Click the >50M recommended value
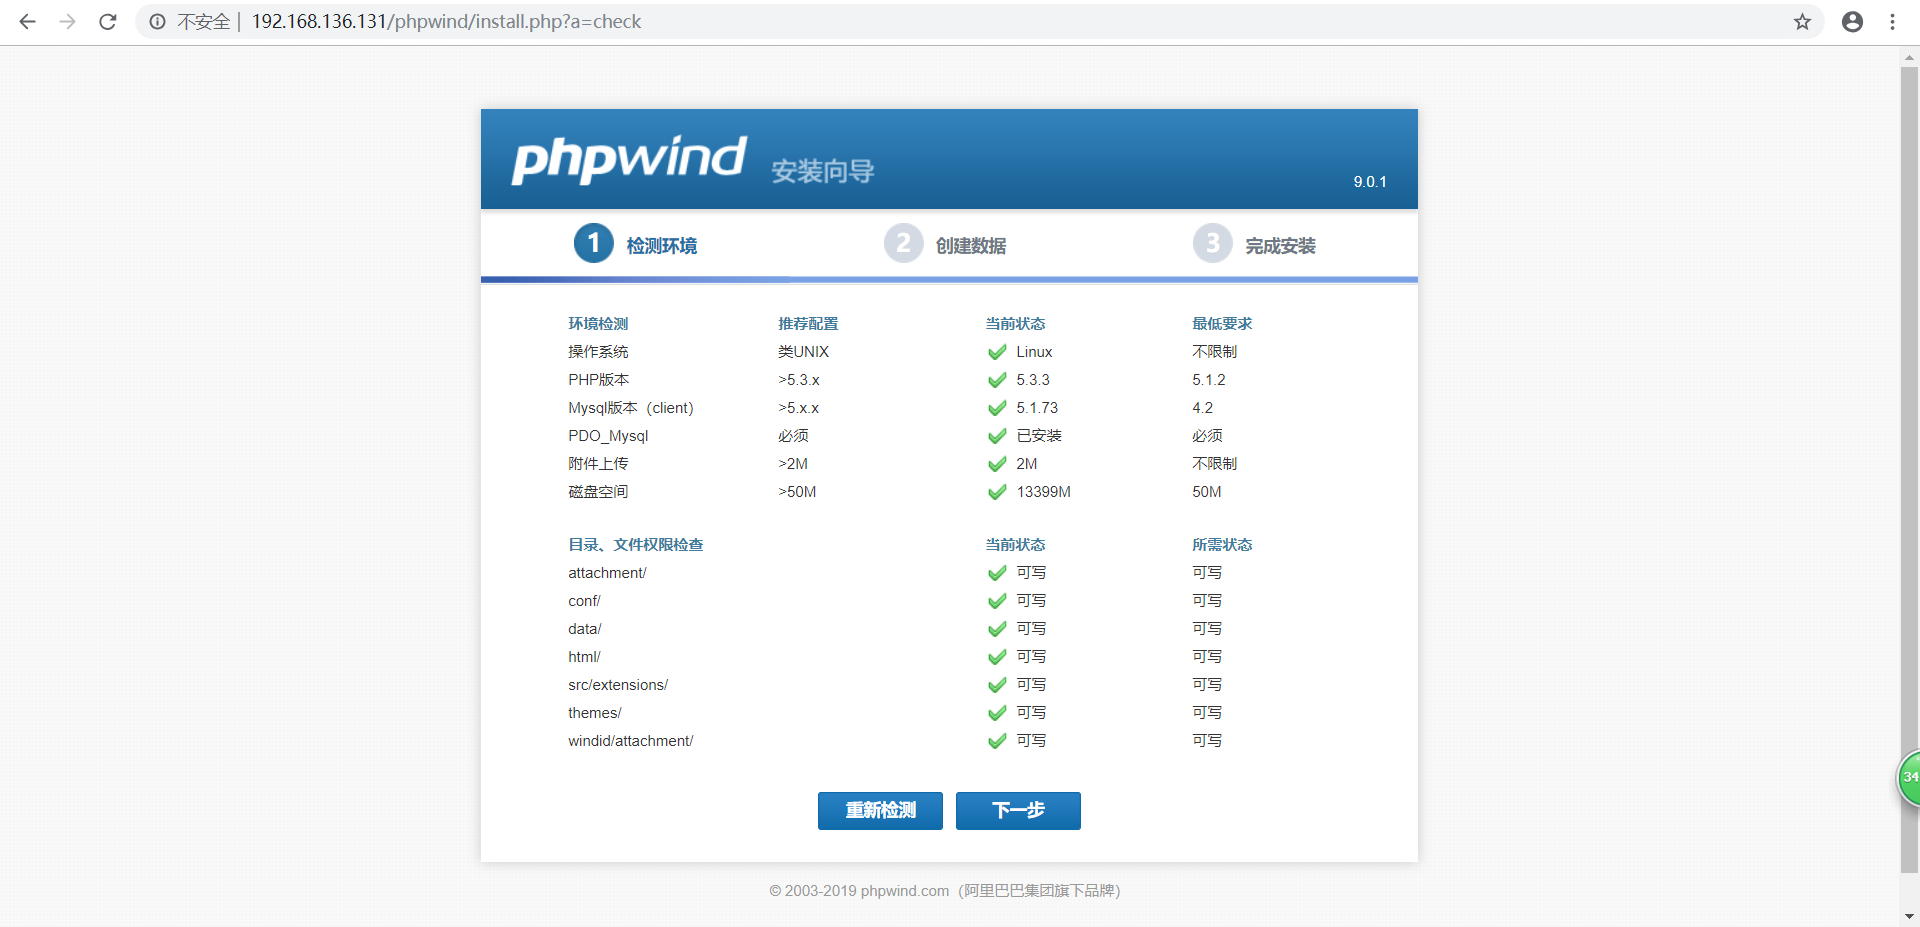 tap(797, 492)
